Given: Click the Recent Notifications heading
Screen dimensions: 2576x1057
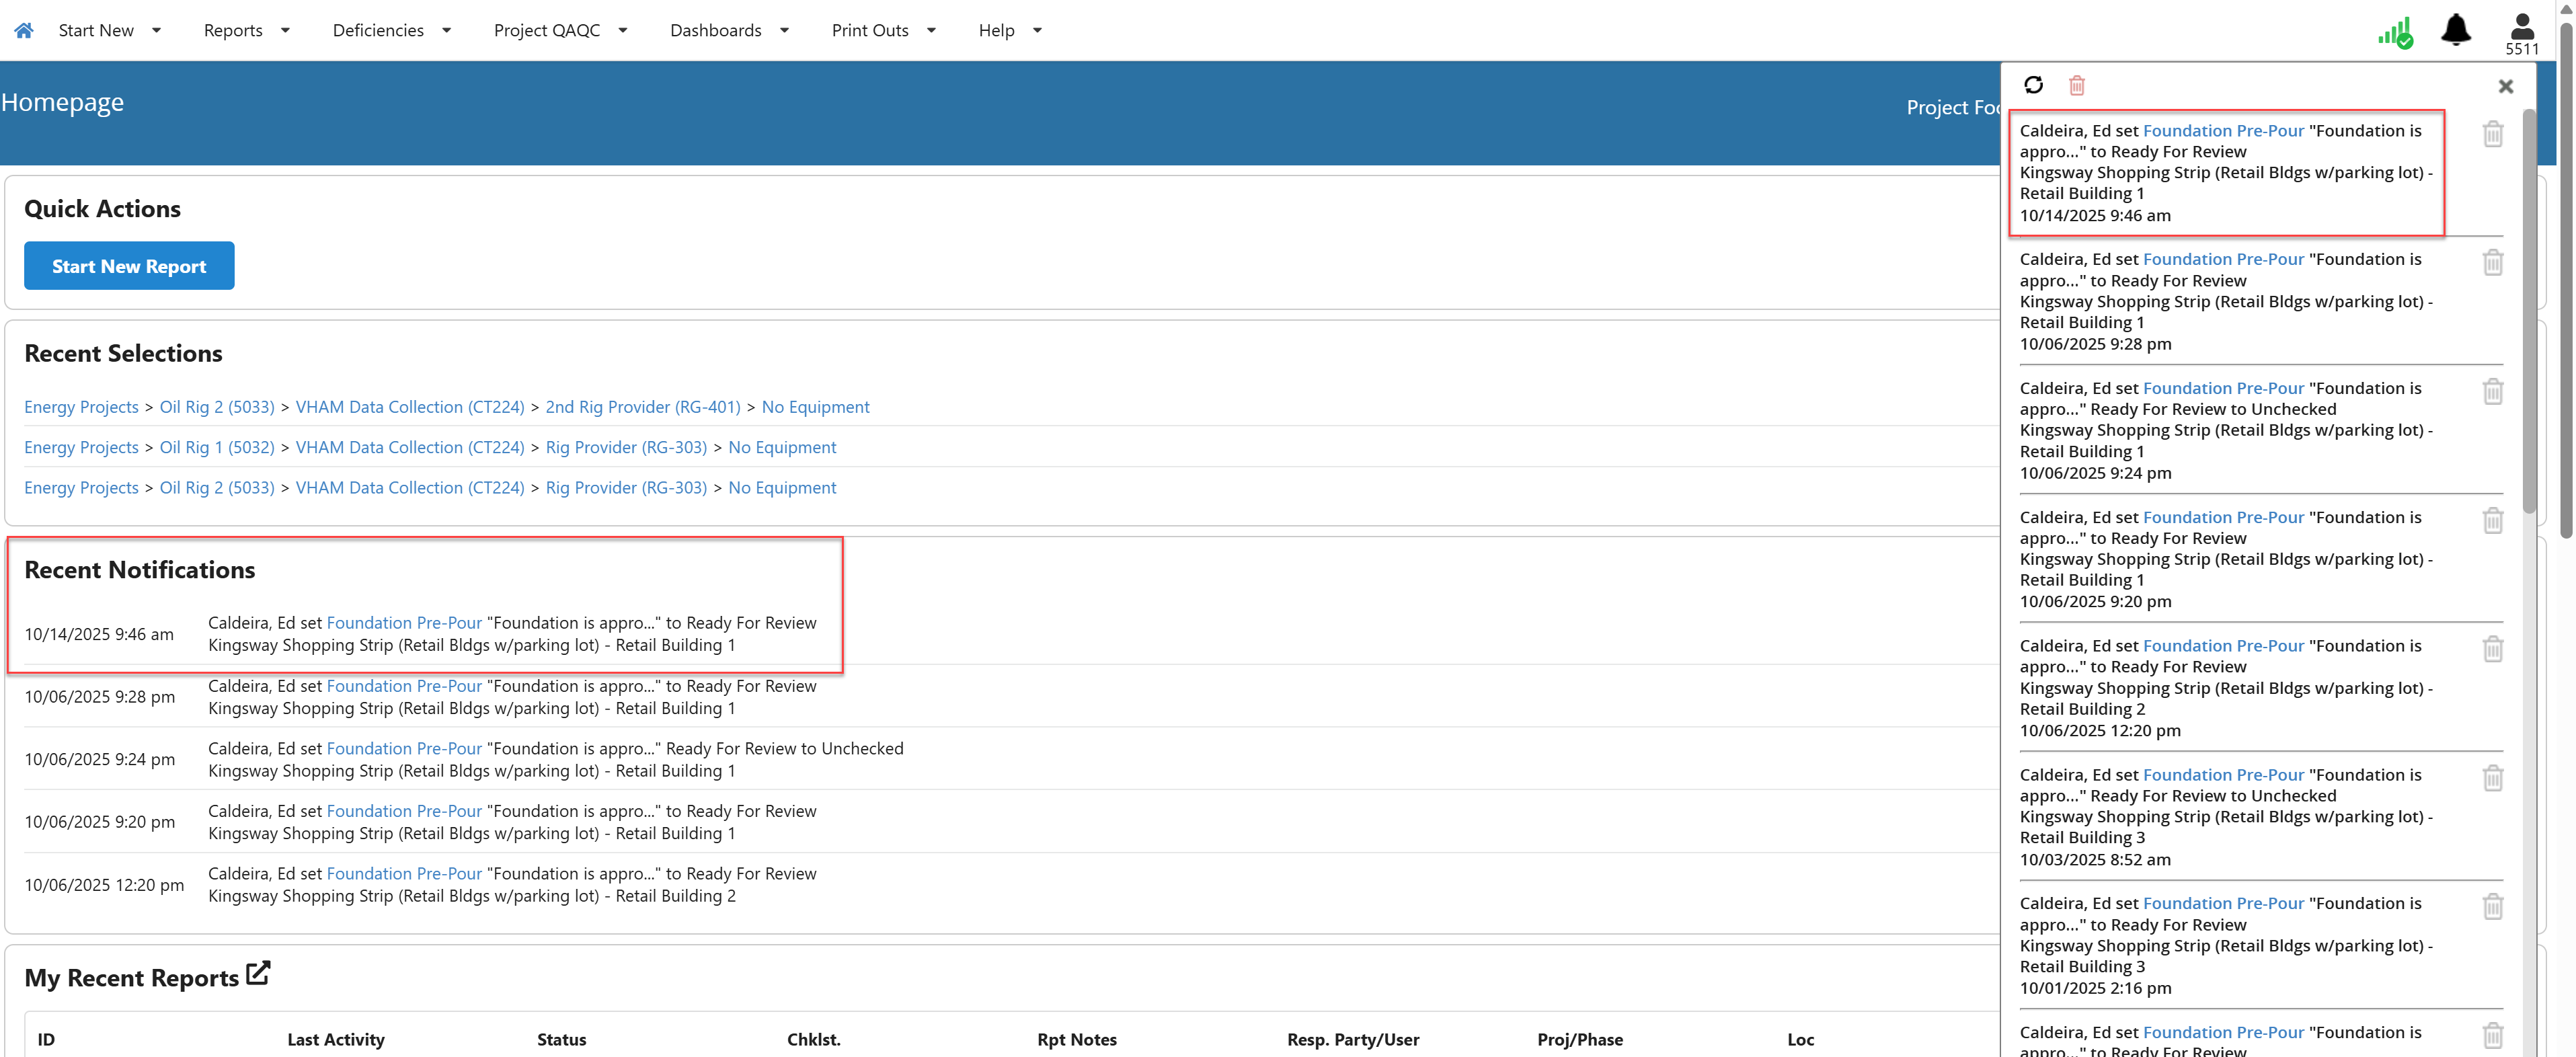Looking at the screenshot, I should [x=140, y=570].
